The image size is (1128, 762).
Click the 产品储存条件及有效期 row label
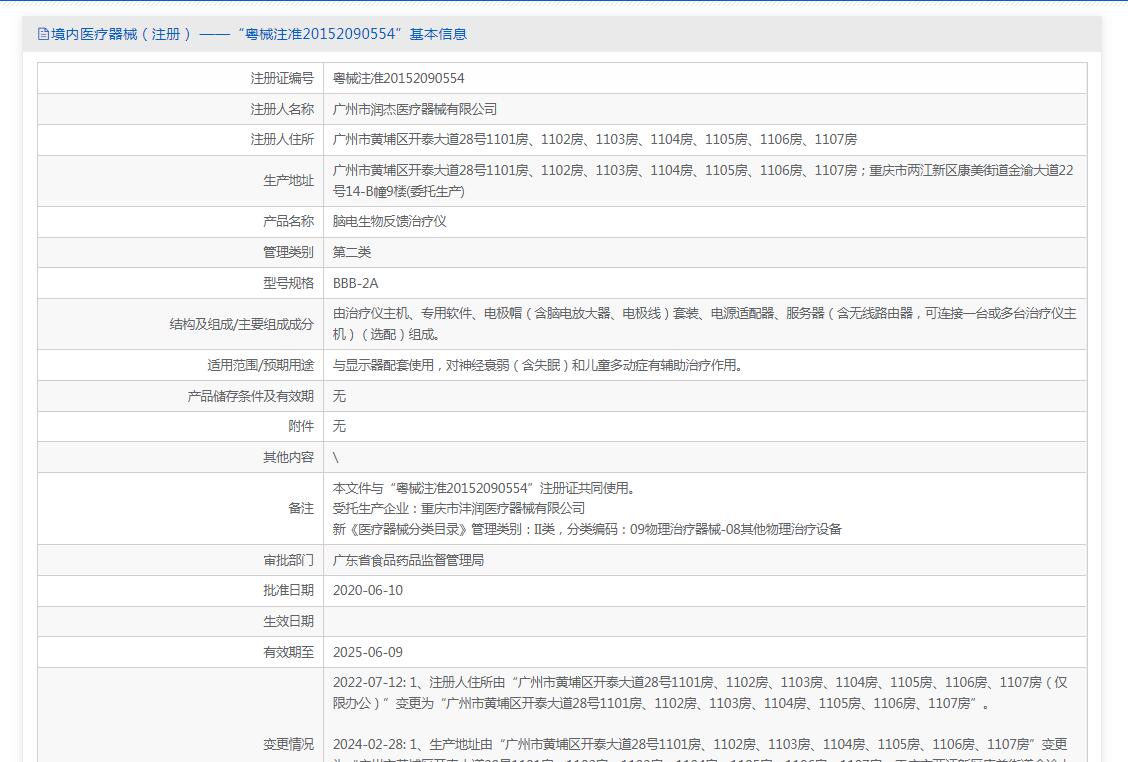tap(250, 396)
